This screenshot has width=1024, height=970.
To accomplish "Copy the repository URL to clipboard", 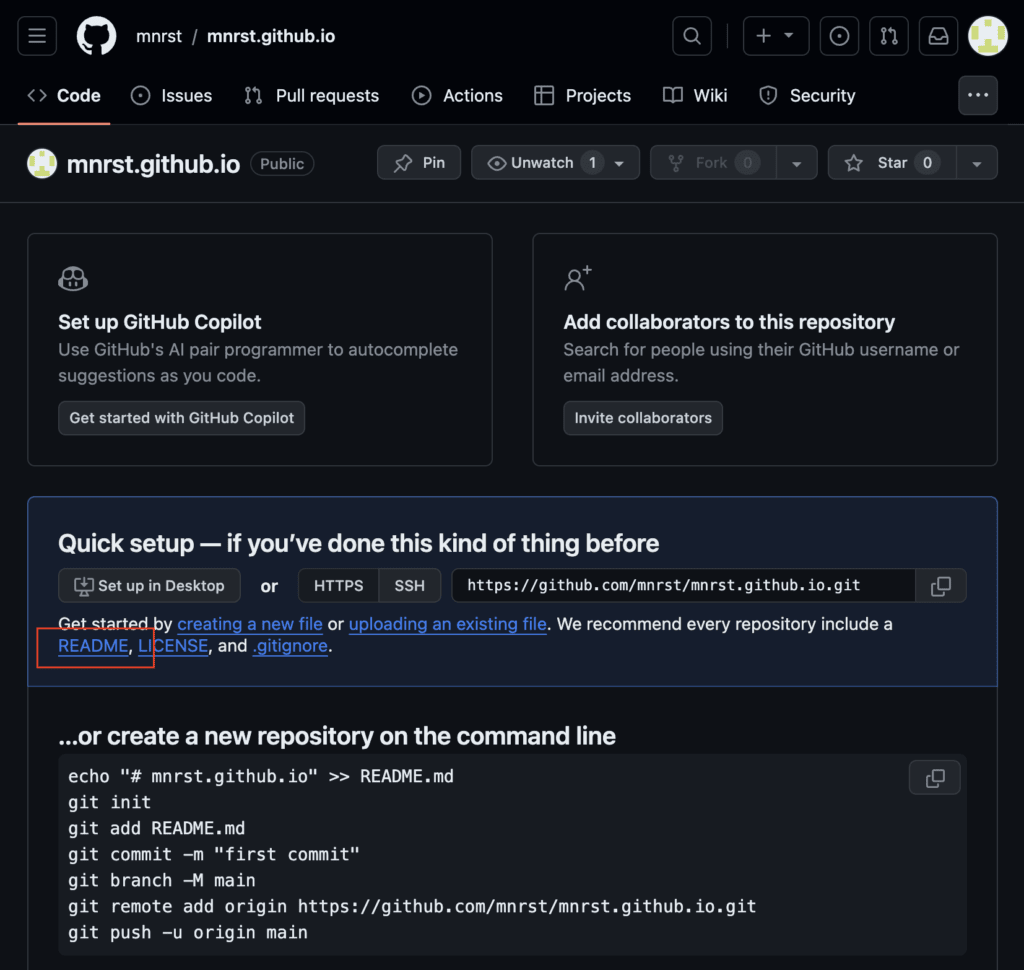I will (940, 585).
